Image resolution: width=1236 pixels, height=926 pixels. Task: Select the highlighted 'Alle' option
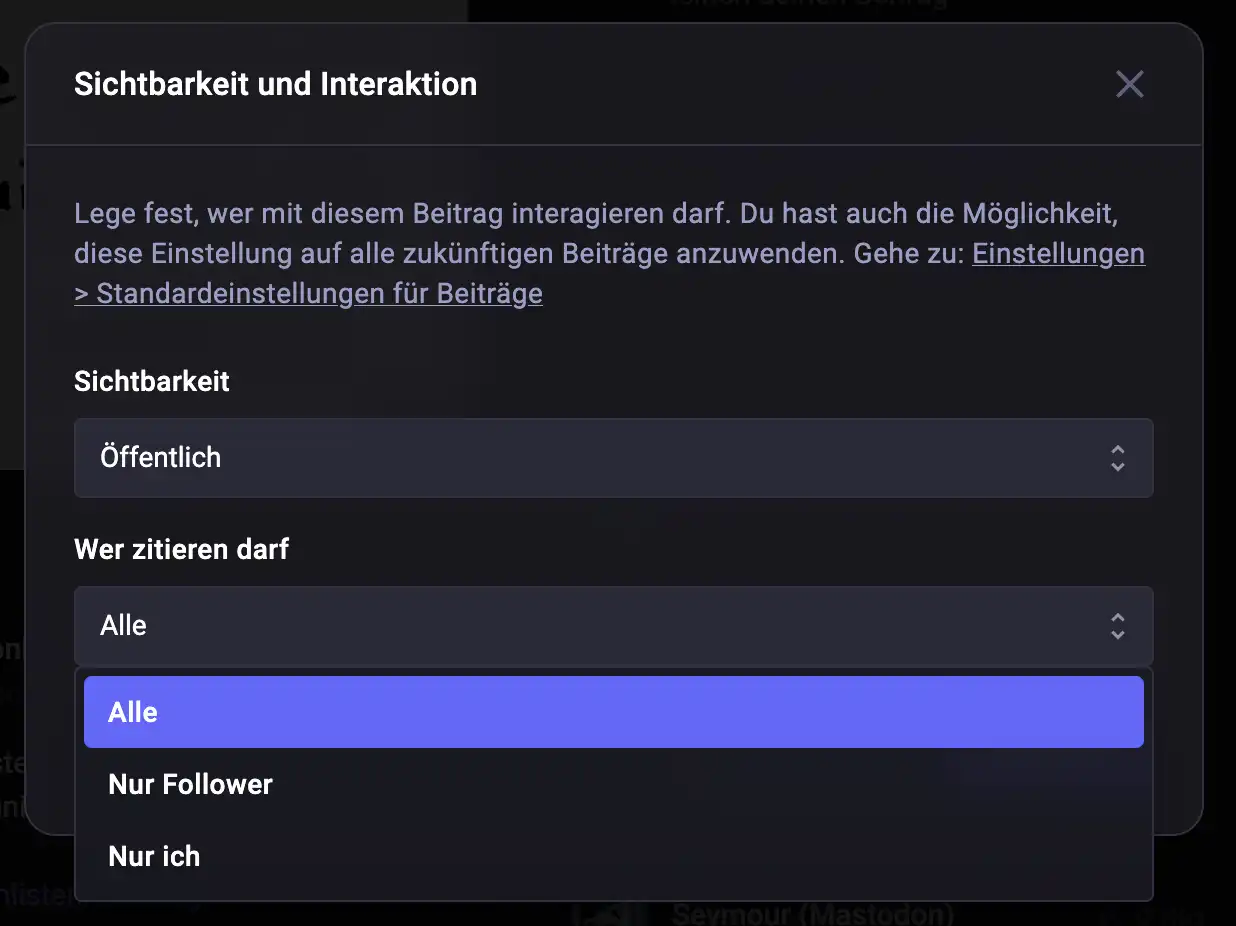point(612,712)
